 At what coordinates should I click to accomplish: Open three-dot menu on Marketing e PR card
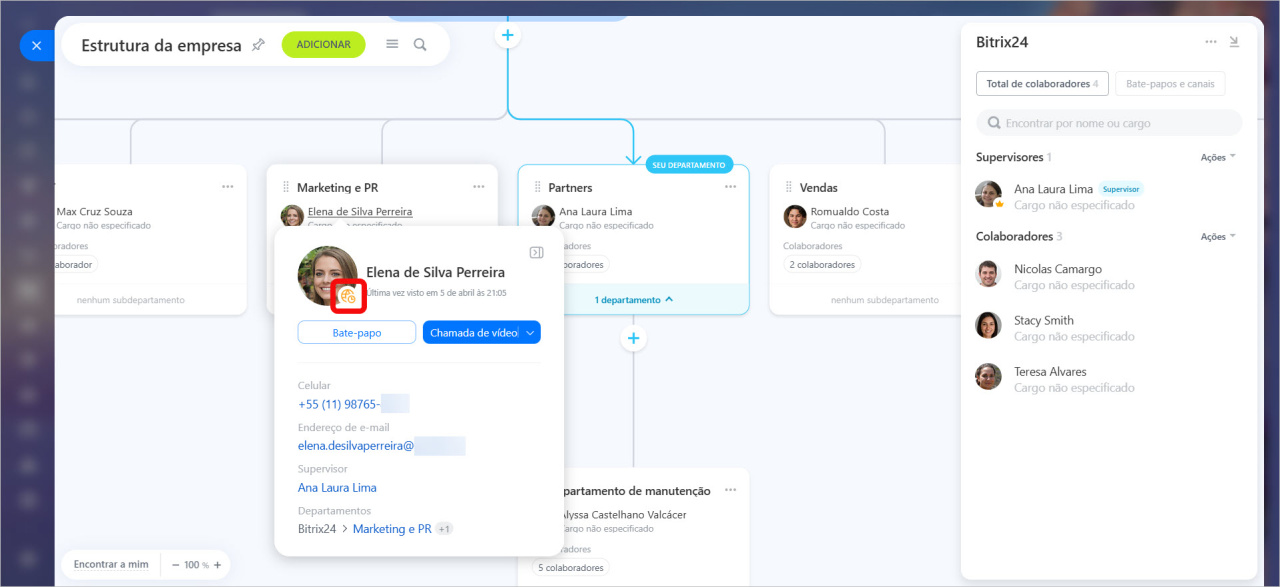tap(479, 187)
